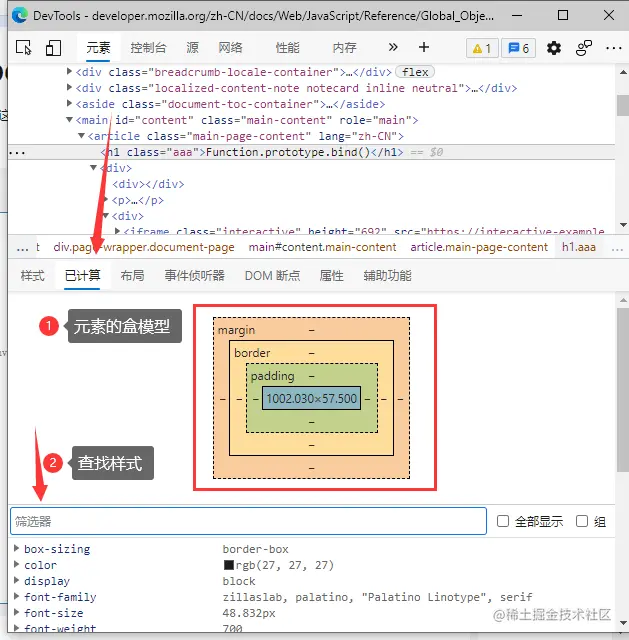629x640 pixels.
Task: Switch to the 元素 tab
Action: coord(98,48)
